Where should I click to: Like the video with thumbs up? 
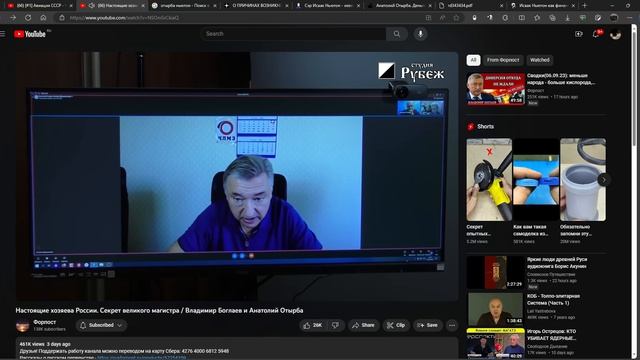[x=312, y=325]
